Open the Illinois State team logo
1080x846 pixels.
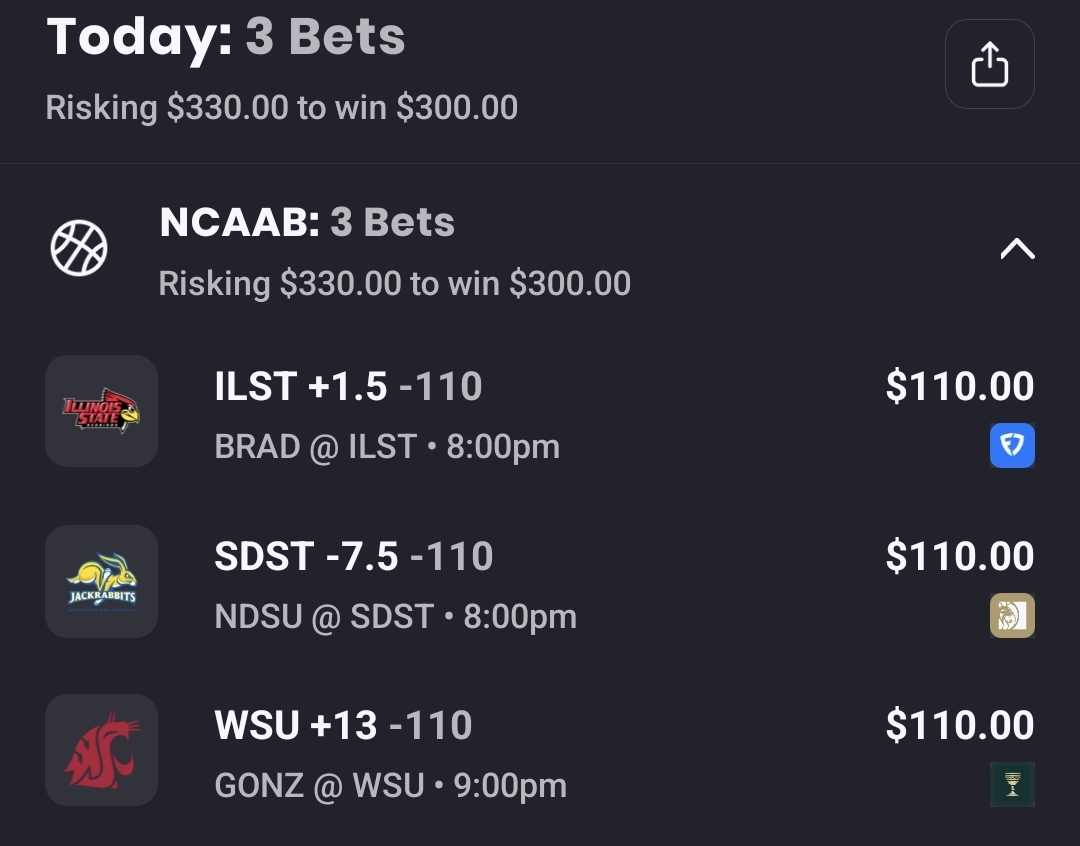[101, 411]
